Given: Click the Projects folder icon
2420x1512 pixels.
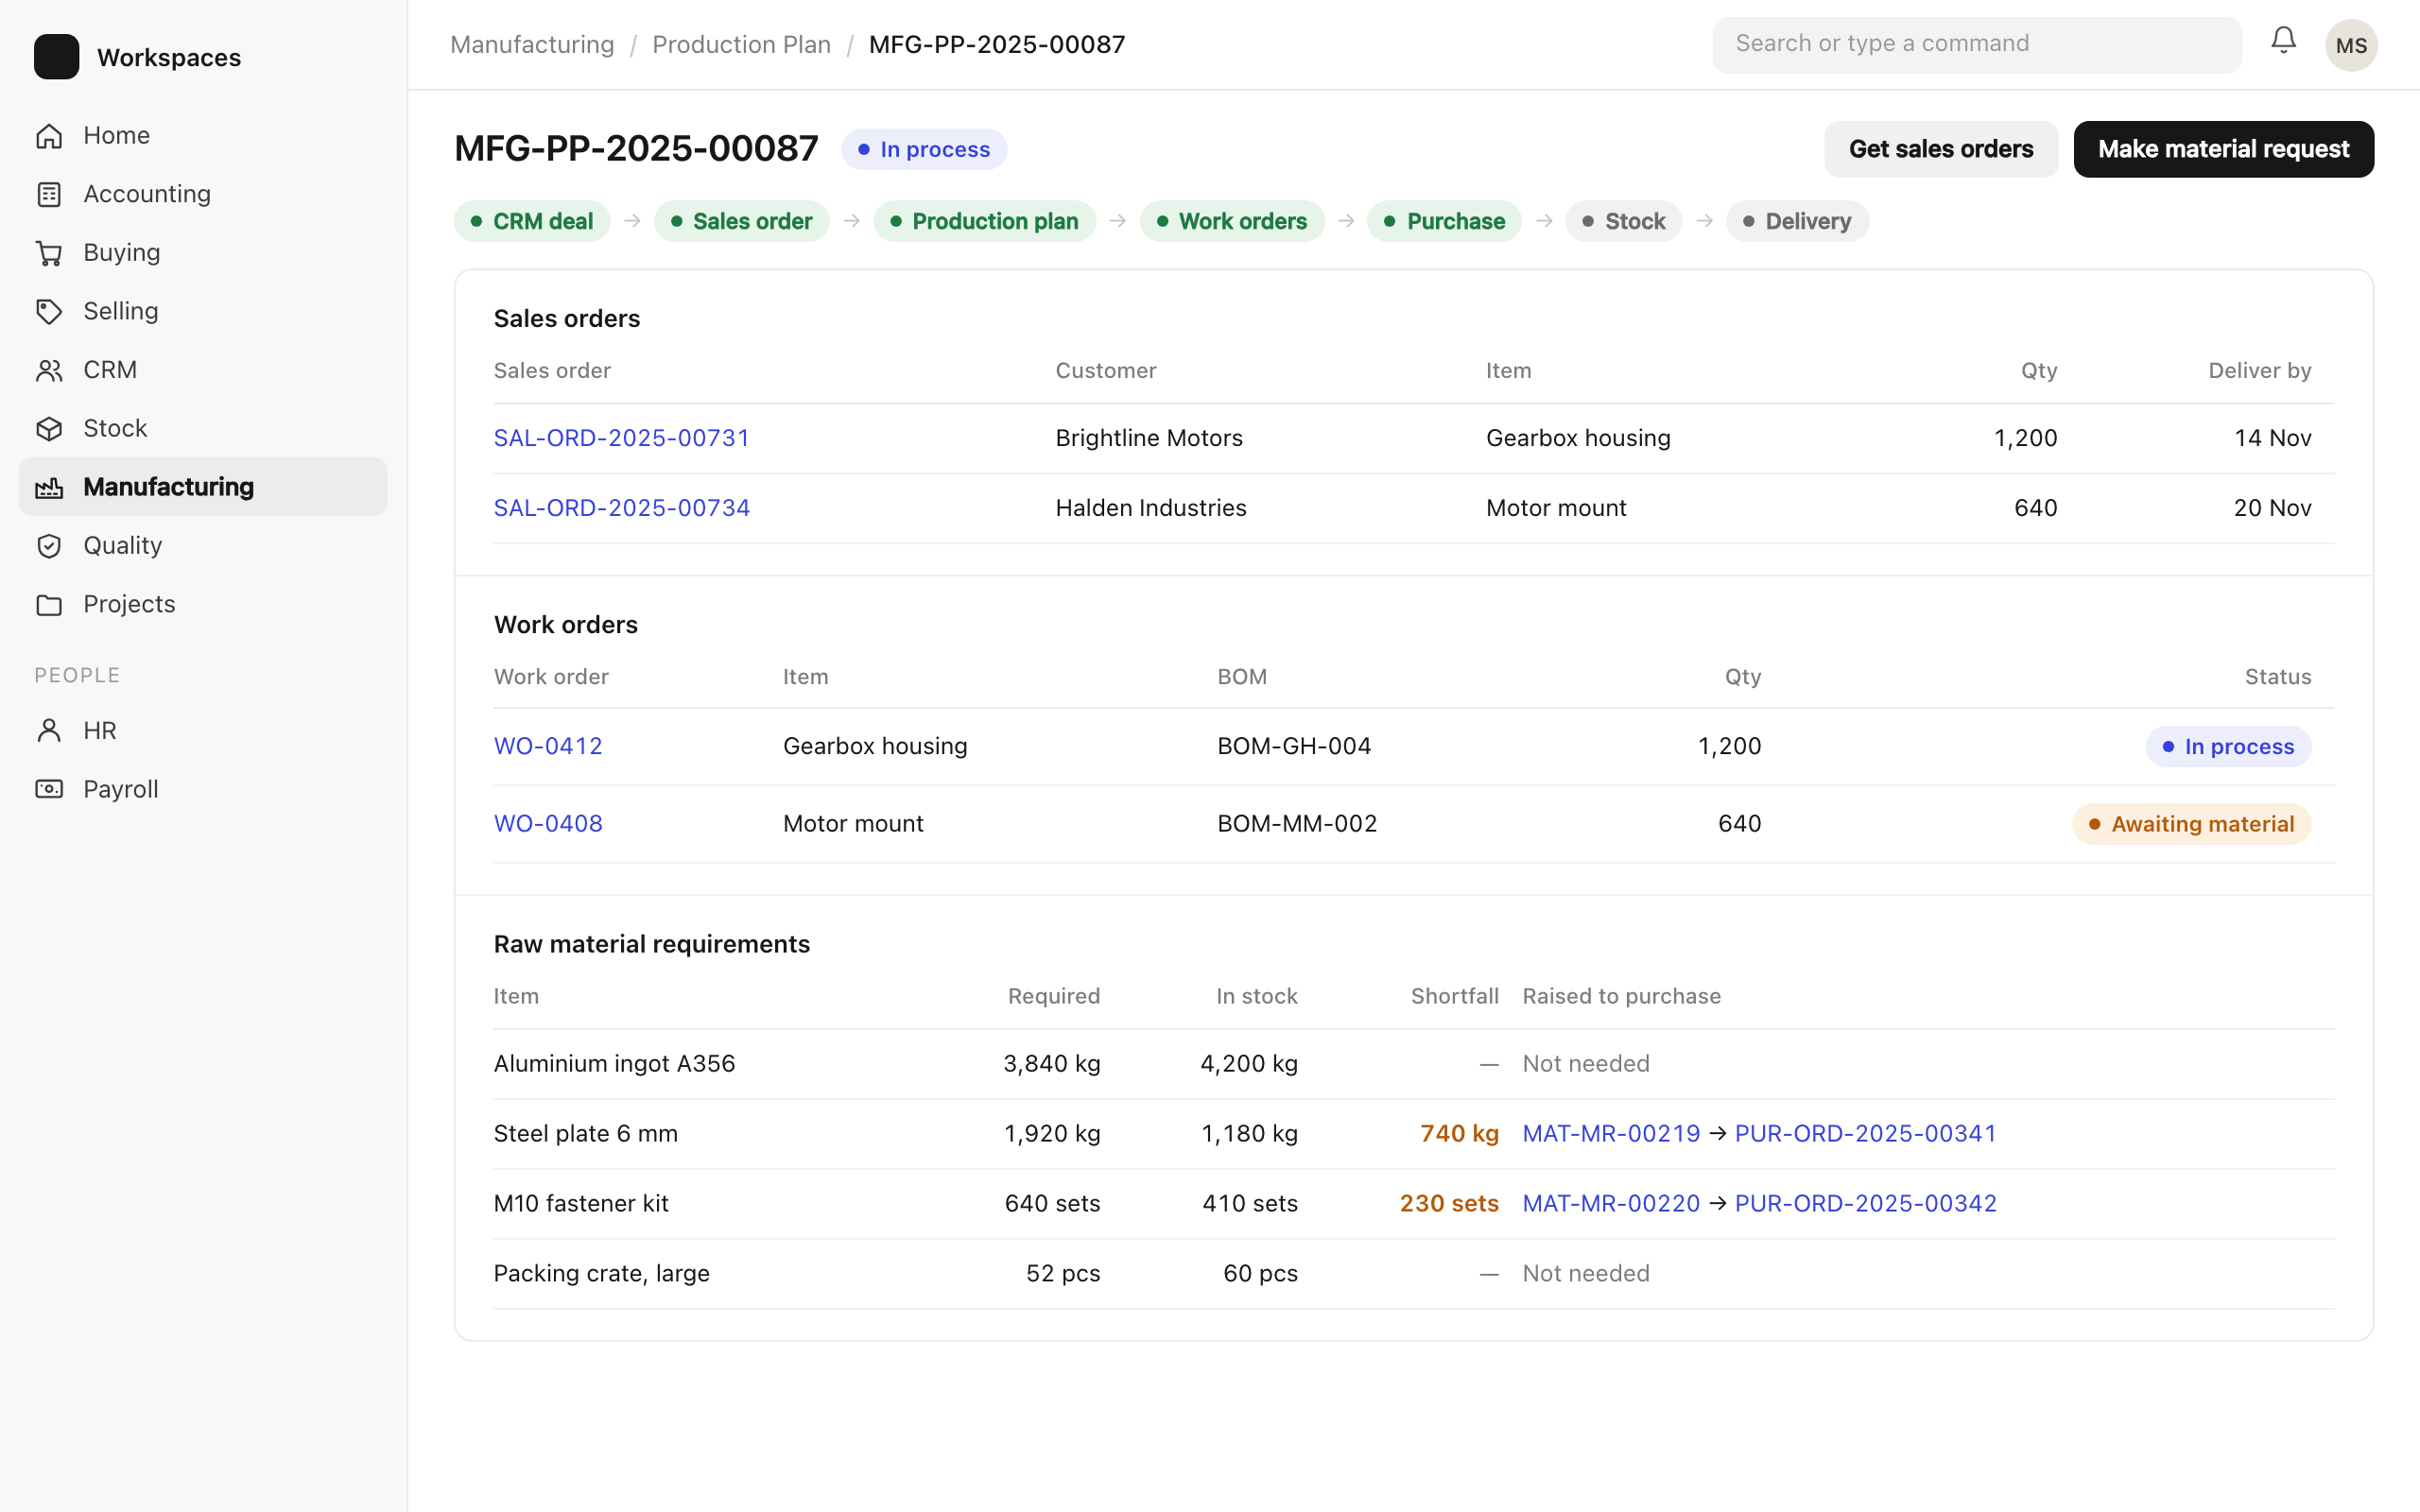Looking at the screenshot, I should point(49,605).
